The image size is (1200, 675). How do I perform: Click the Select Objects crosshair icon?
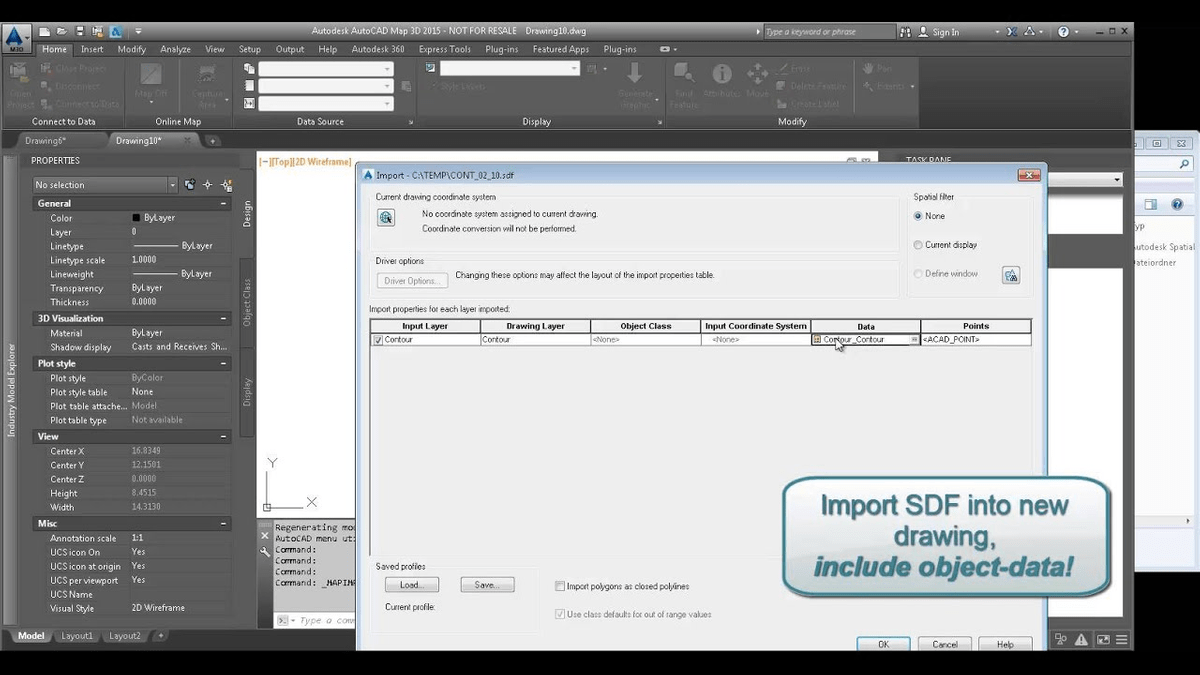pyautogui.click(x=207, y=185)
